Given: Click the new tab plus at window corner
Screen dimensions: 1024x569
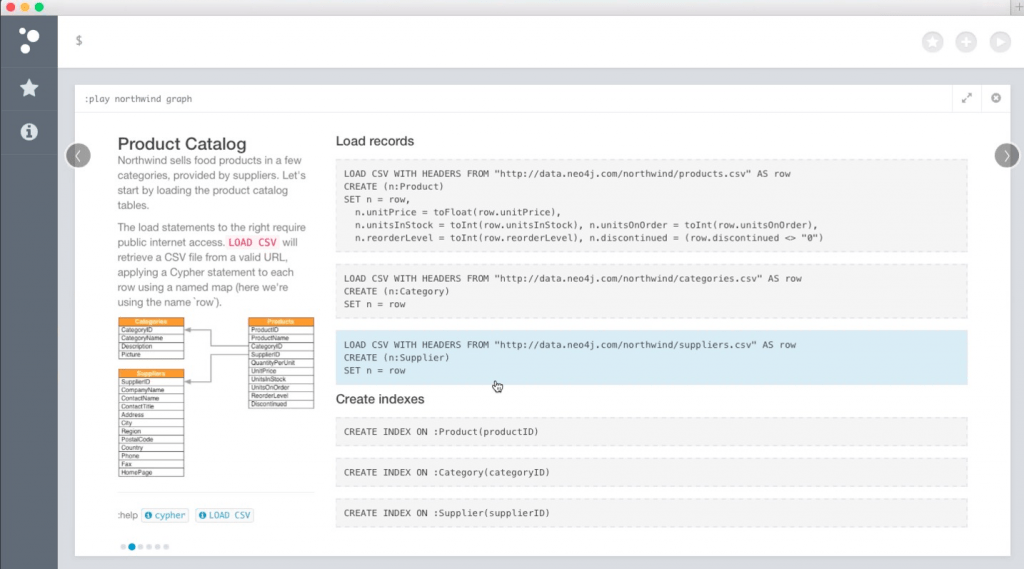Looking at the screenshot, I should (x=1018, y=7).
